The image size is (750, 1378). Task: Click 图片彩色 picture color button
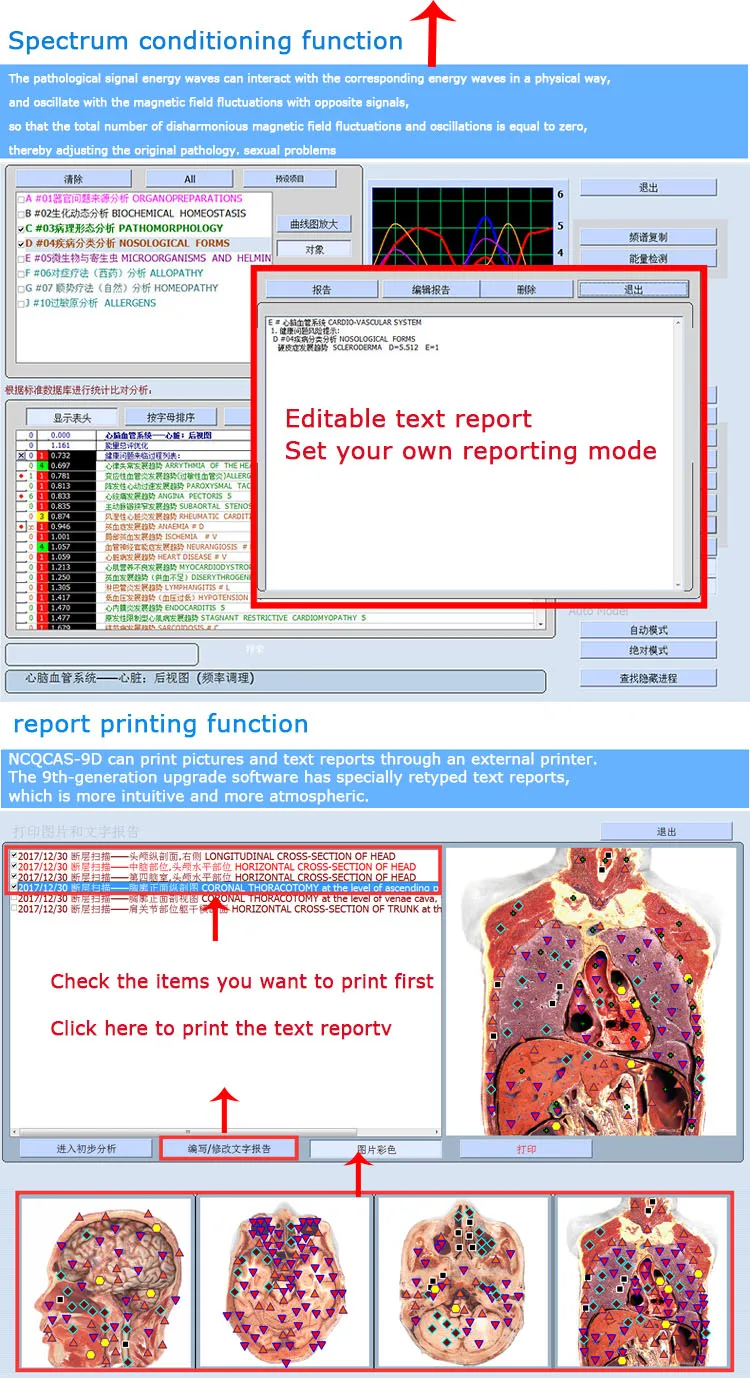click(x=376, y=1149)
